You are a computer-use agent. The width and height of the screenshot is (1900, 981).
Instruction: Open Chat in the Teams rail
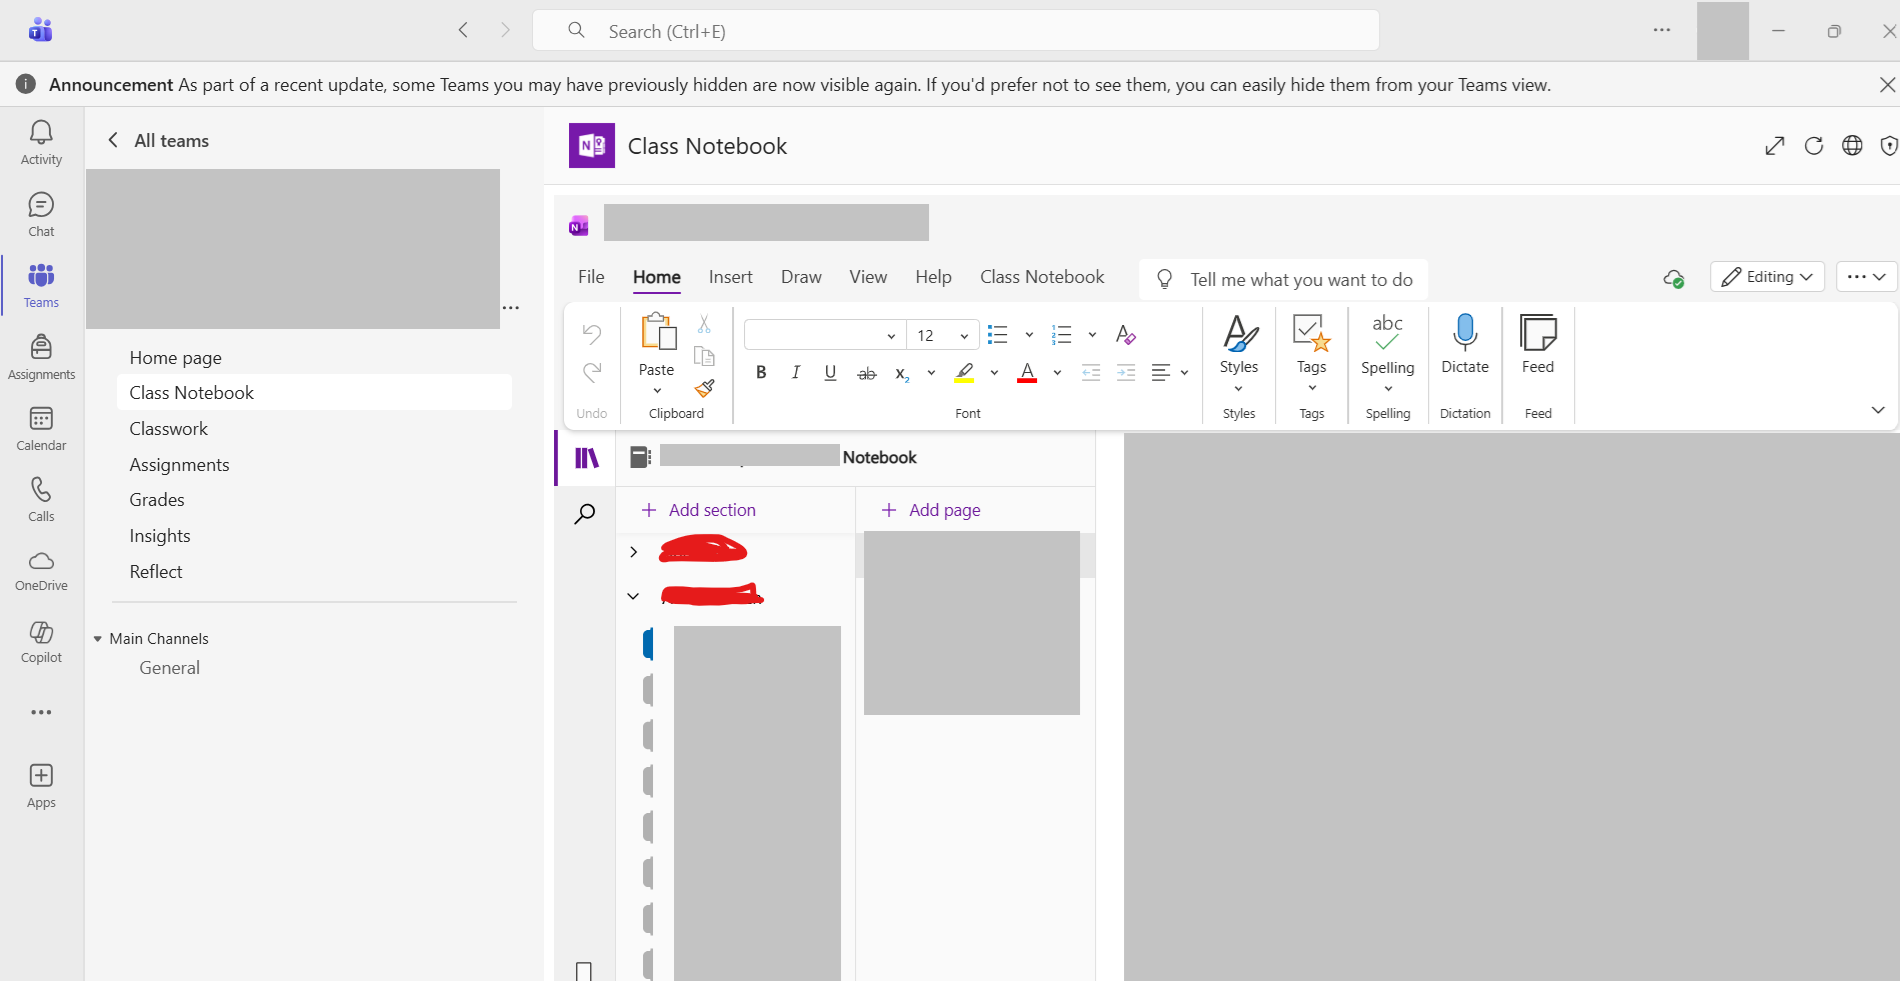tap(41, 215)
